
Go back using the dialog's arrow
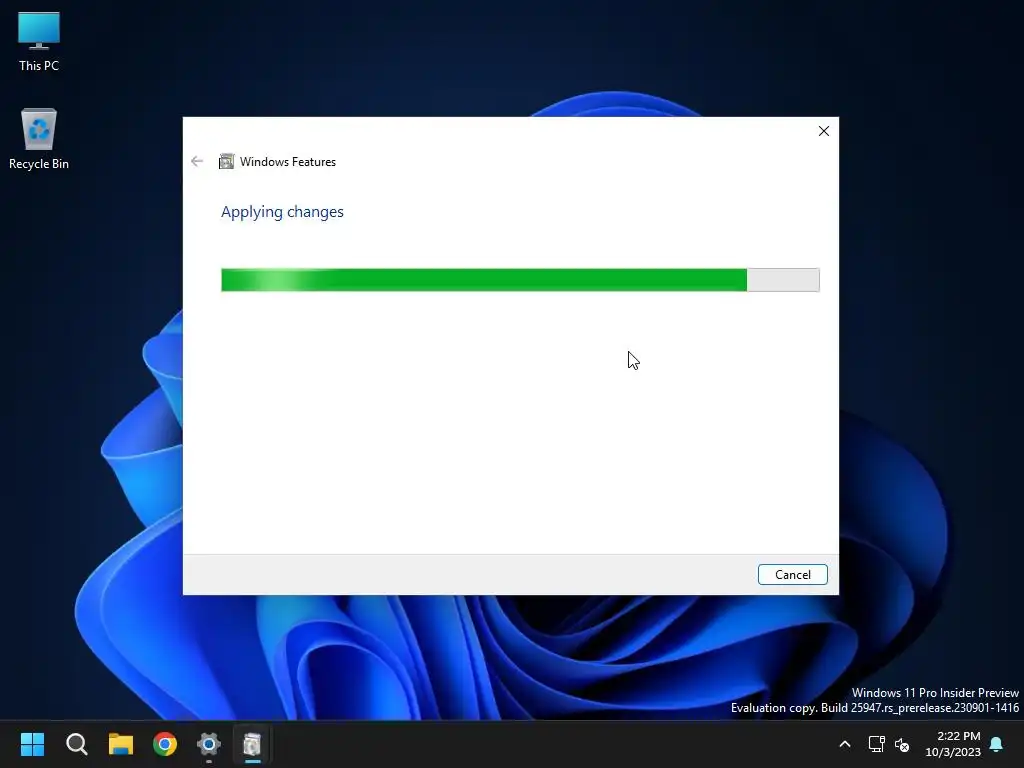coord(197,161)
